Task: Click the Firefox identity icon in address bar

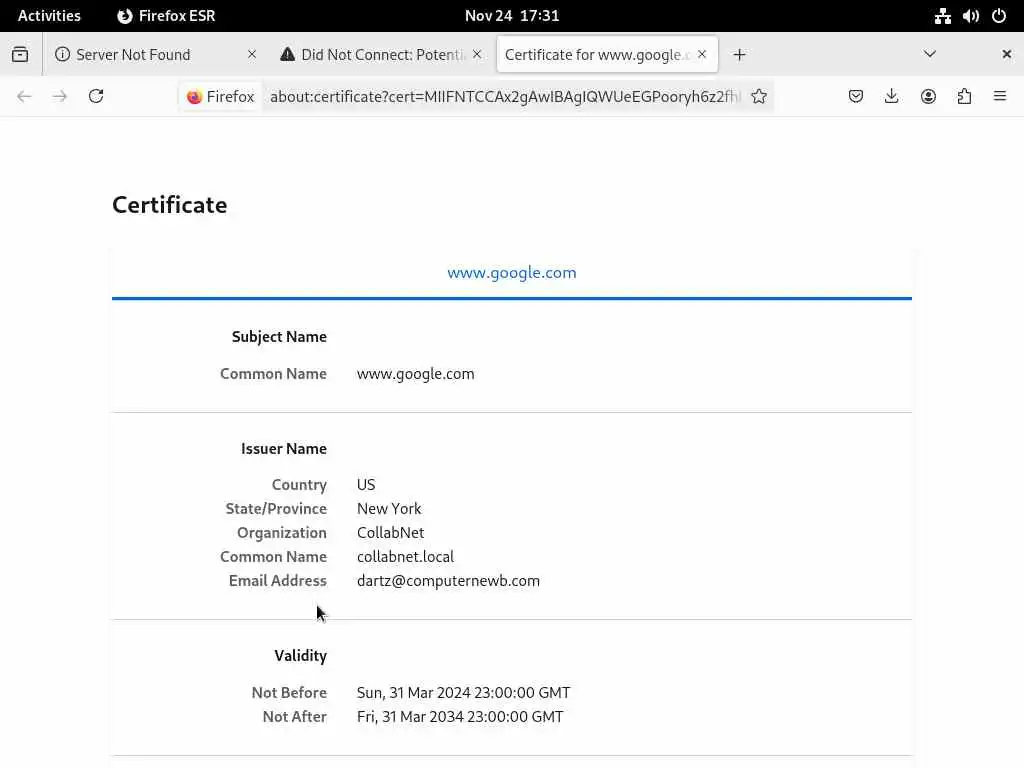Action: coord(220,97)
